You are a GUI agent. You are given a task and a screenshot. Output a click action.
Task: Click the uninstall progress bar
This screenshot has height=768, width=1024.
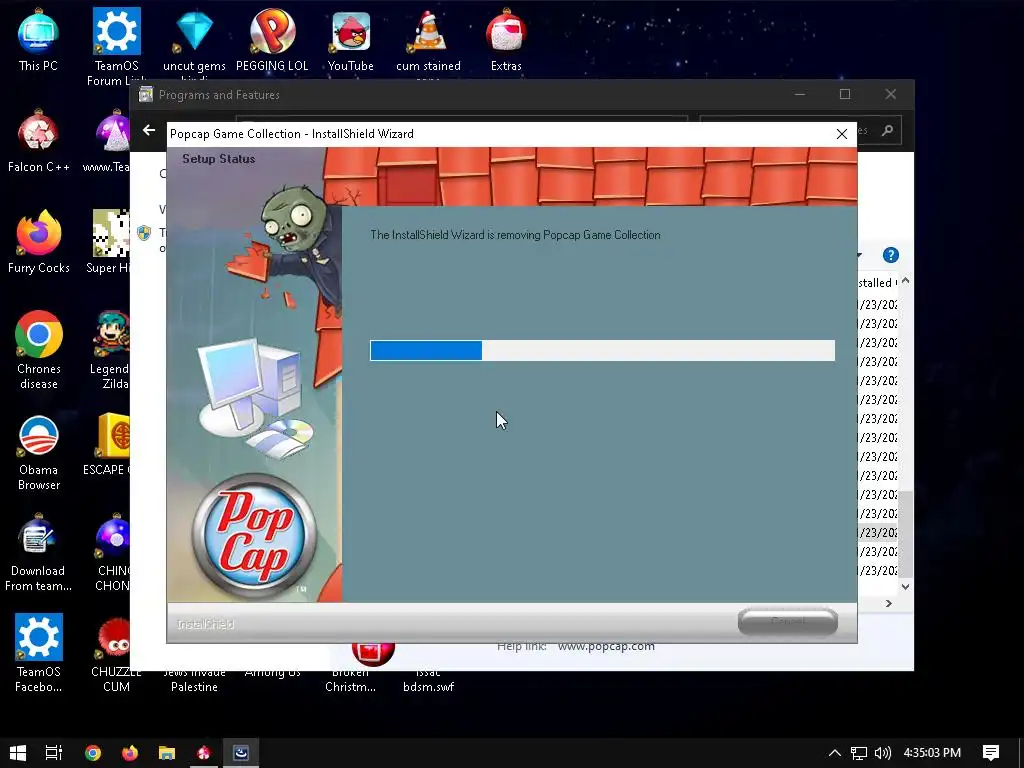(x=602, y=350)
